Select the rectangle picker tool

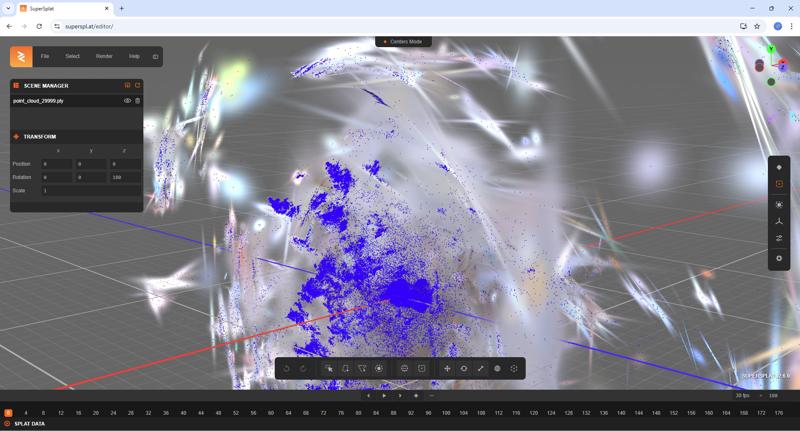pyautogui.click(x=328, y=369)
